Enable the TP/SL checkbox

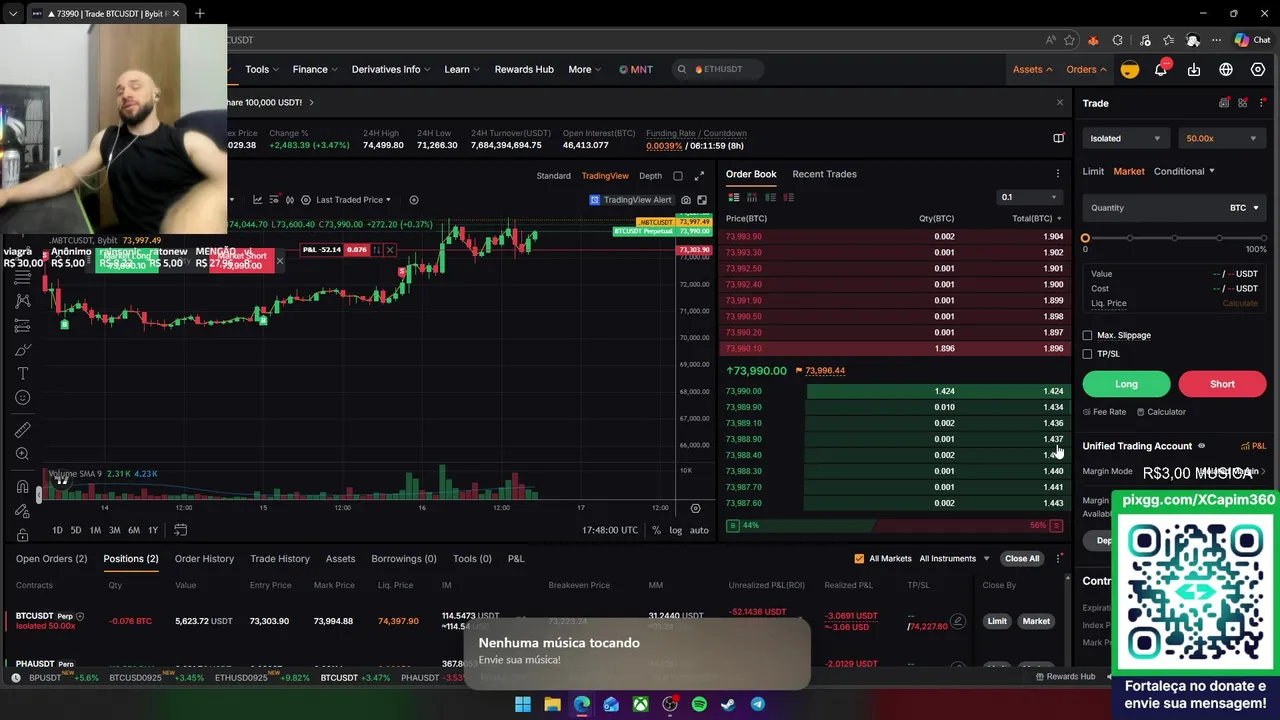tap(1088, 354)
